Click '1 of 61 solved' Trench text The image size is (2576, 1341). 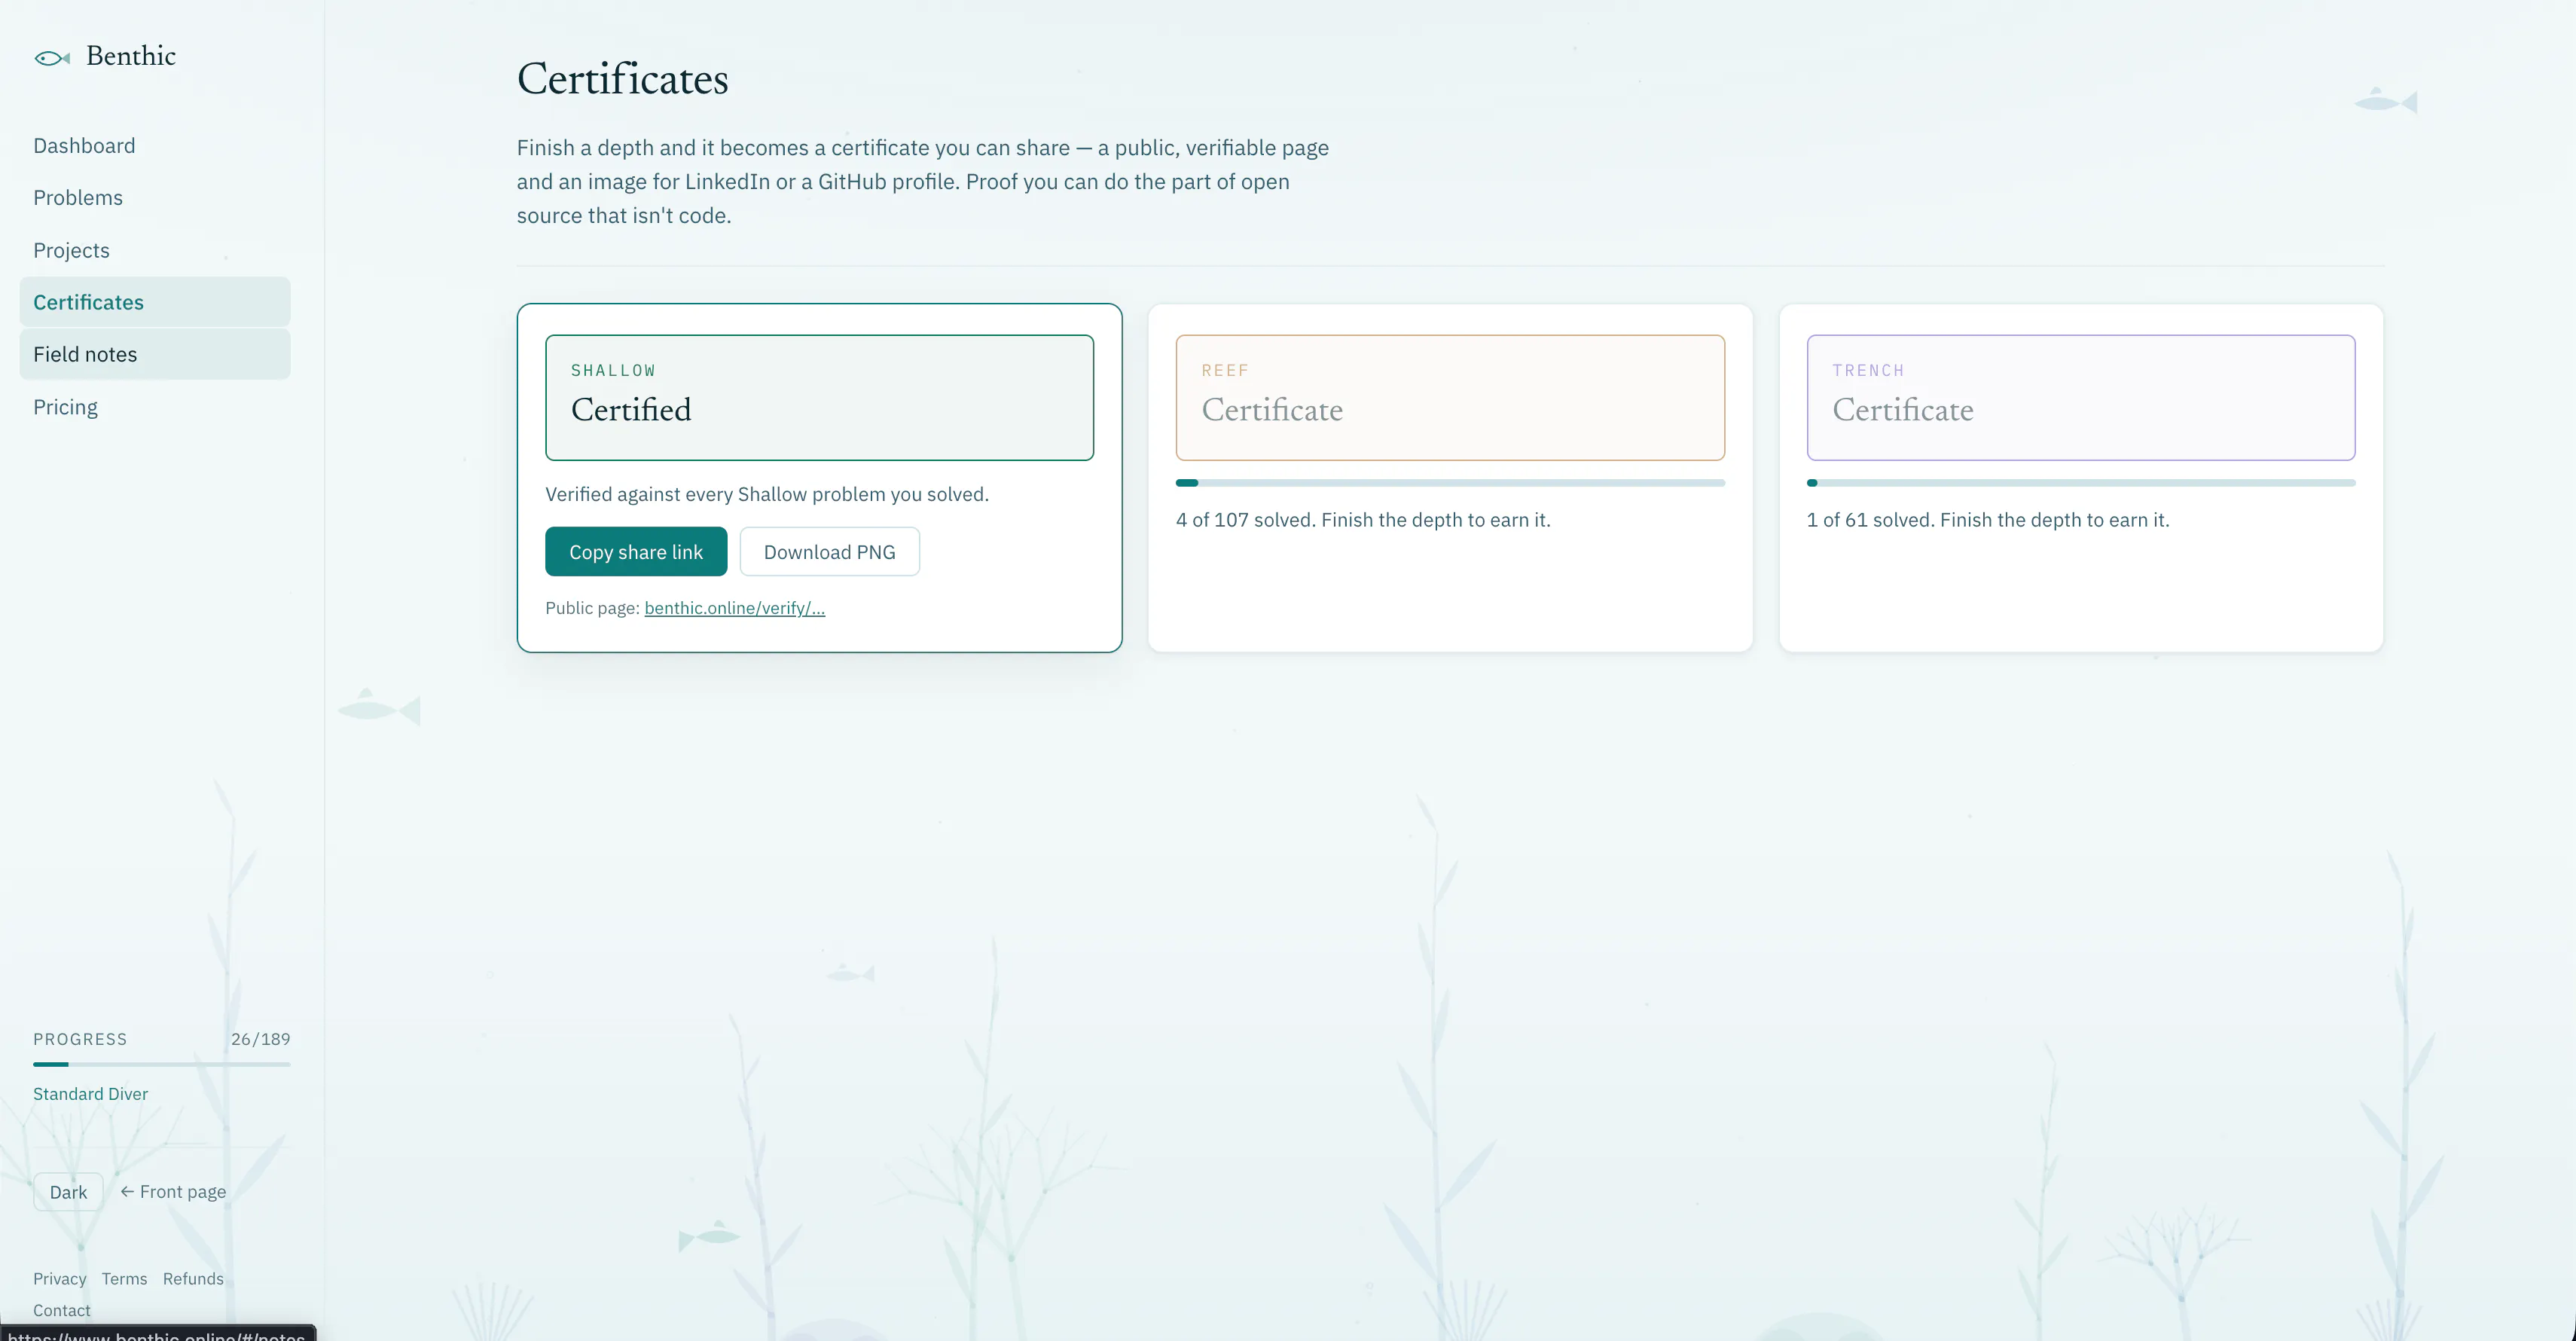pos(1870,520)
